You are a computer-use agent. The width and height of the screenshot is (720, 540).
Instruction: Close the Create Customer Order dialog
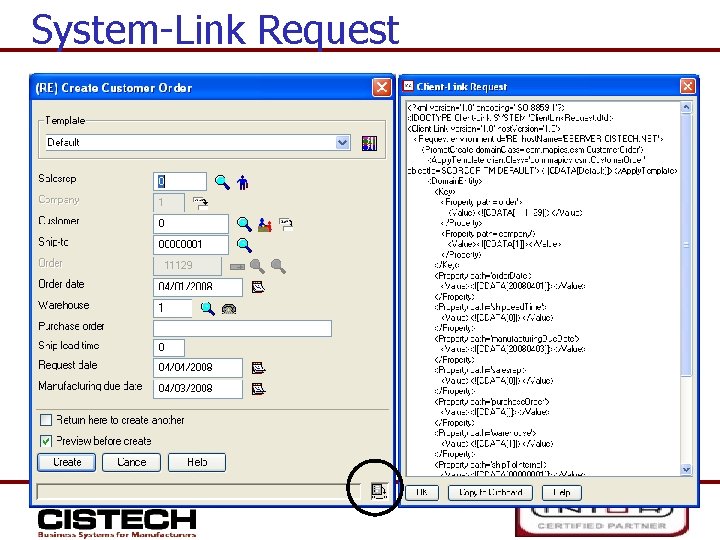pos(382,87)
